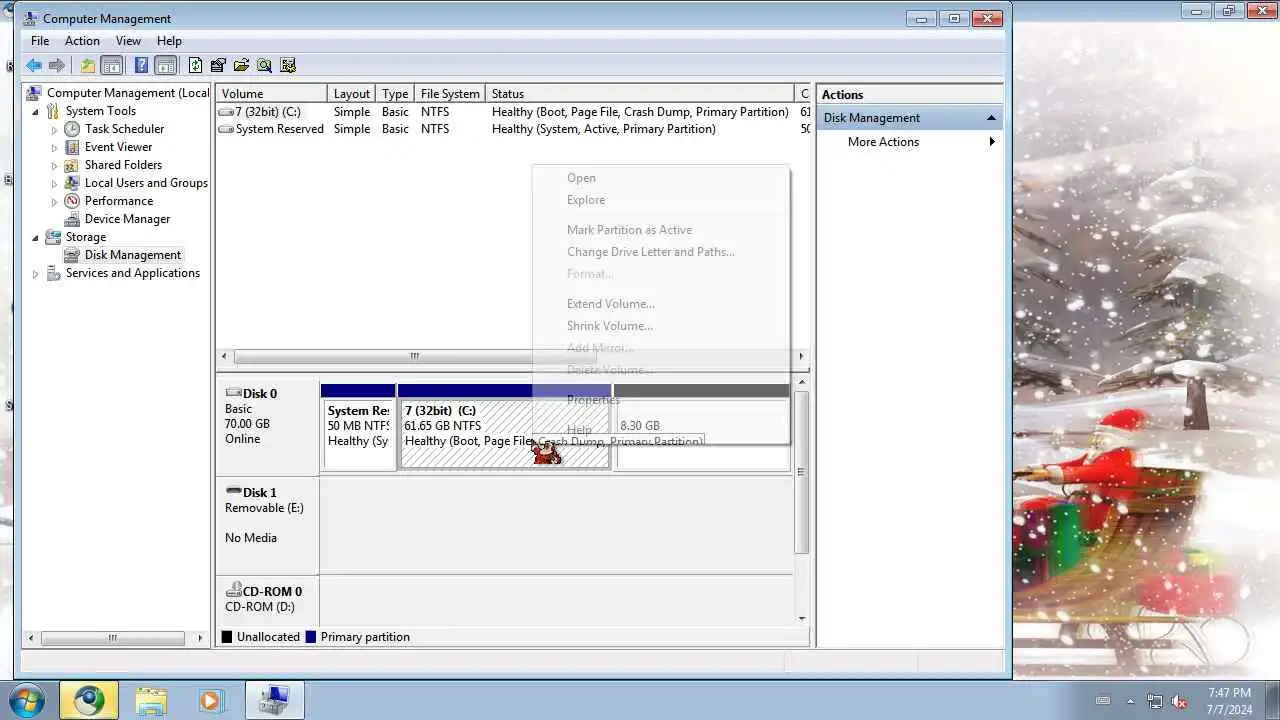Image resolution: width=1280 pixels, height=720 pixels.
Task: Expand the Event Viewer node
Action: (x=55, y=147)
